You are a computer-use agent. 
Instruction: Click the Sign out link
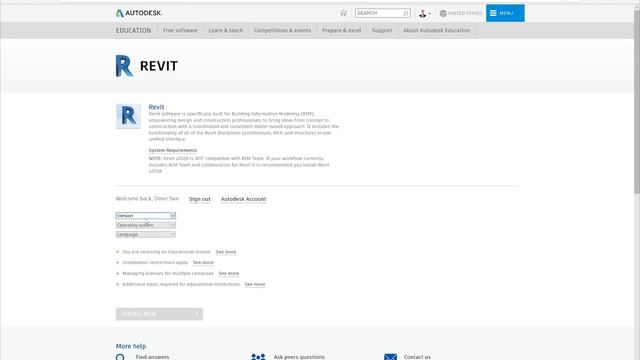coord(200,199)
